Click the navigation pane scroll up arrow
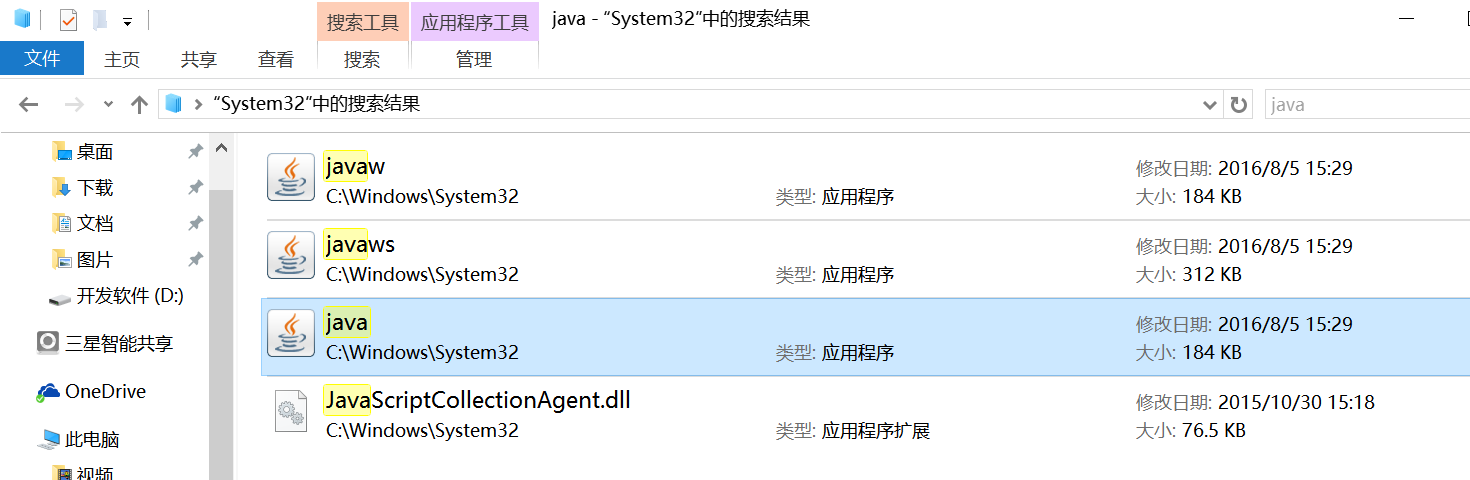Viewport: 1470px width, 480px height. click(x=221, y=148)
